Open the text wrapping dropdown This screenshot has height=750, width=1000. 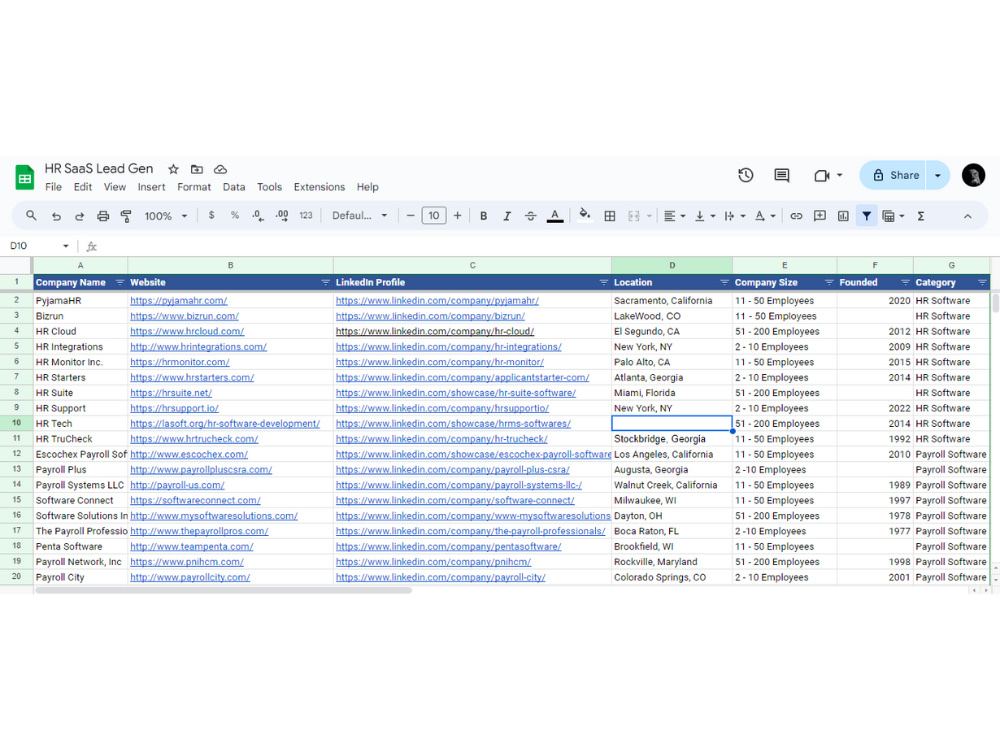click(735, 216)
